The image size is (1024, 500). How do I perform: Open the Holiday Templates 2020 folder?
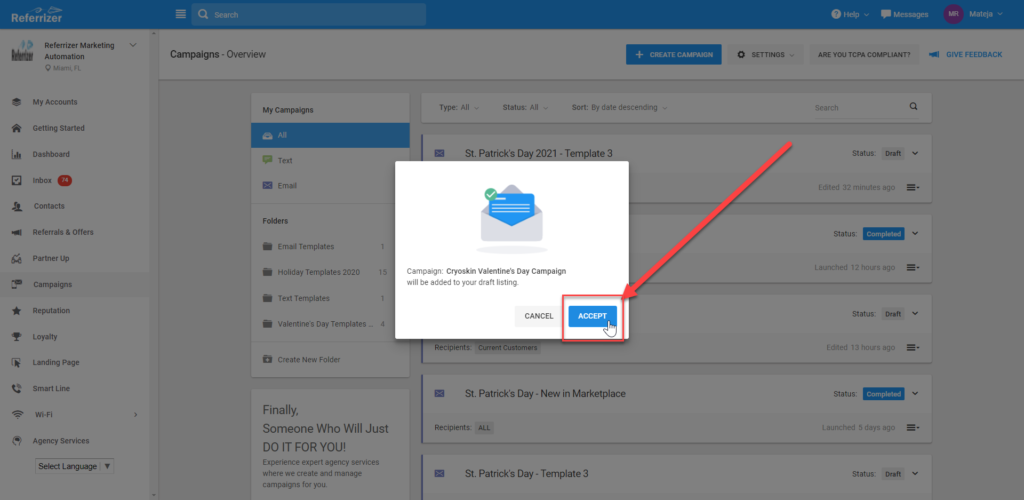tap(319, 272)
